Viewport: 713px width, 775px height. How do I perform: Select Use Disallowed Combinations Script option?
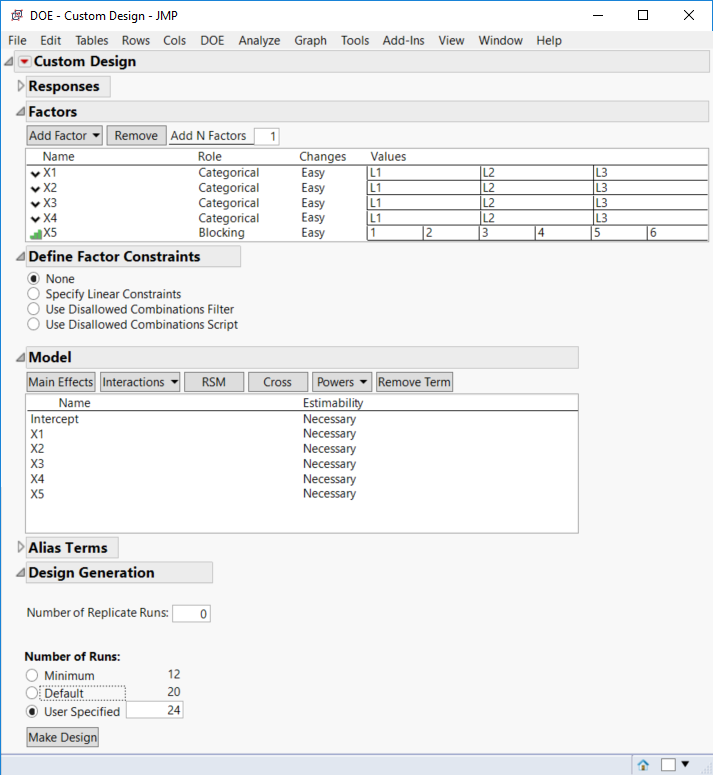tap(33, 325)
